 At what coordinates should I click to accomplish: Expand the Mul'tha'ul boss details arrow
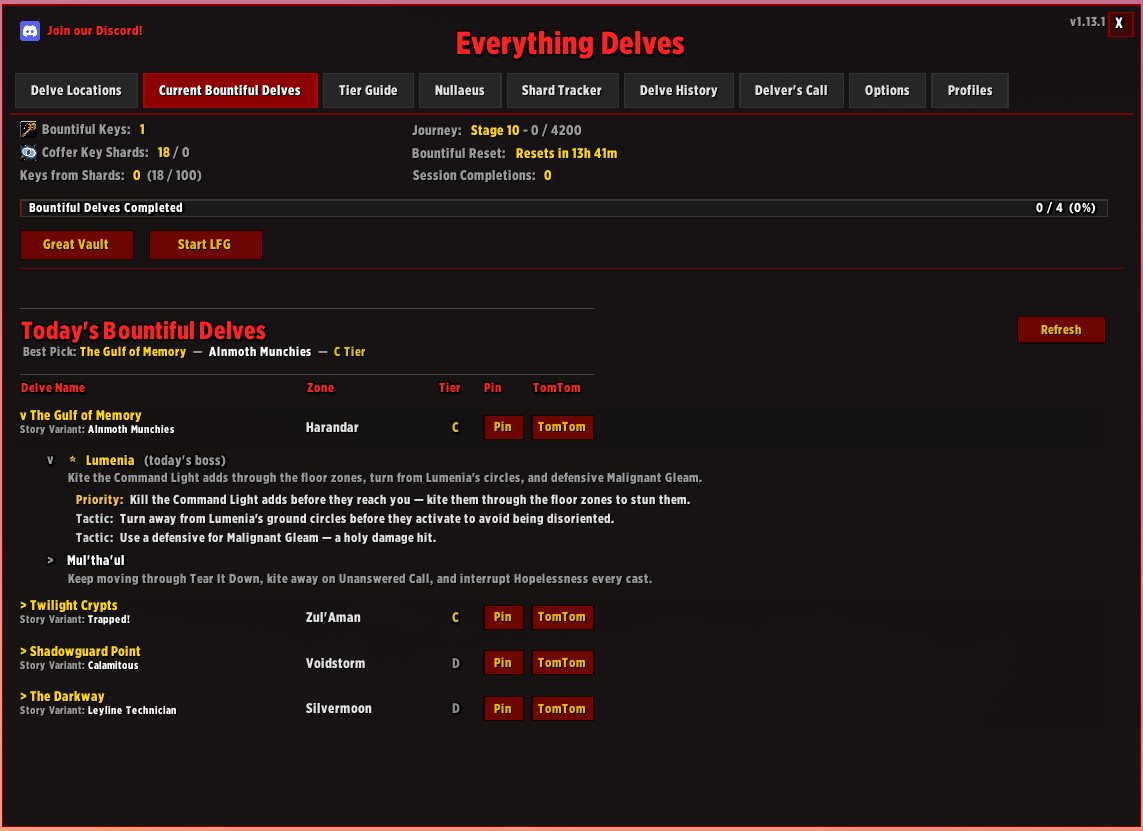[50, 561]
